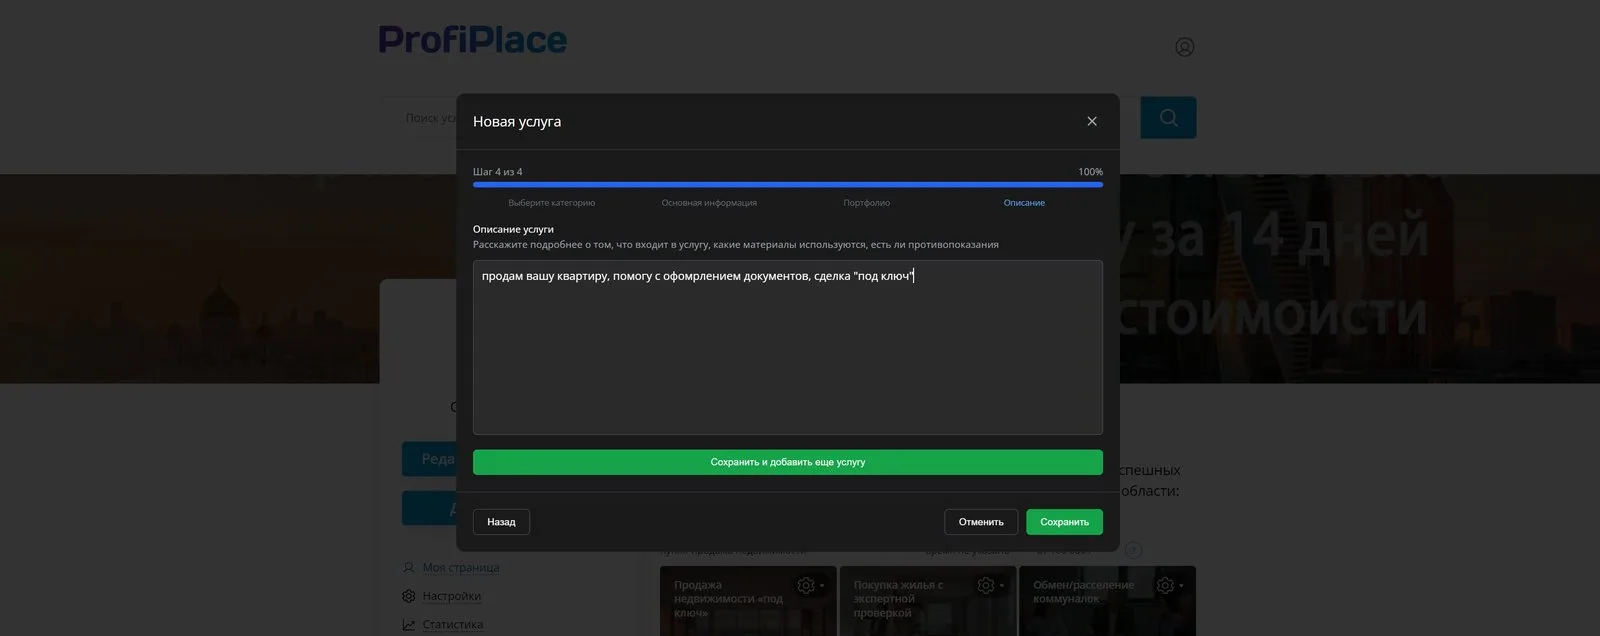This screenshot has width=1600, height=636.
Task: Click the blue step progress bar
Action: click(788, 185)
